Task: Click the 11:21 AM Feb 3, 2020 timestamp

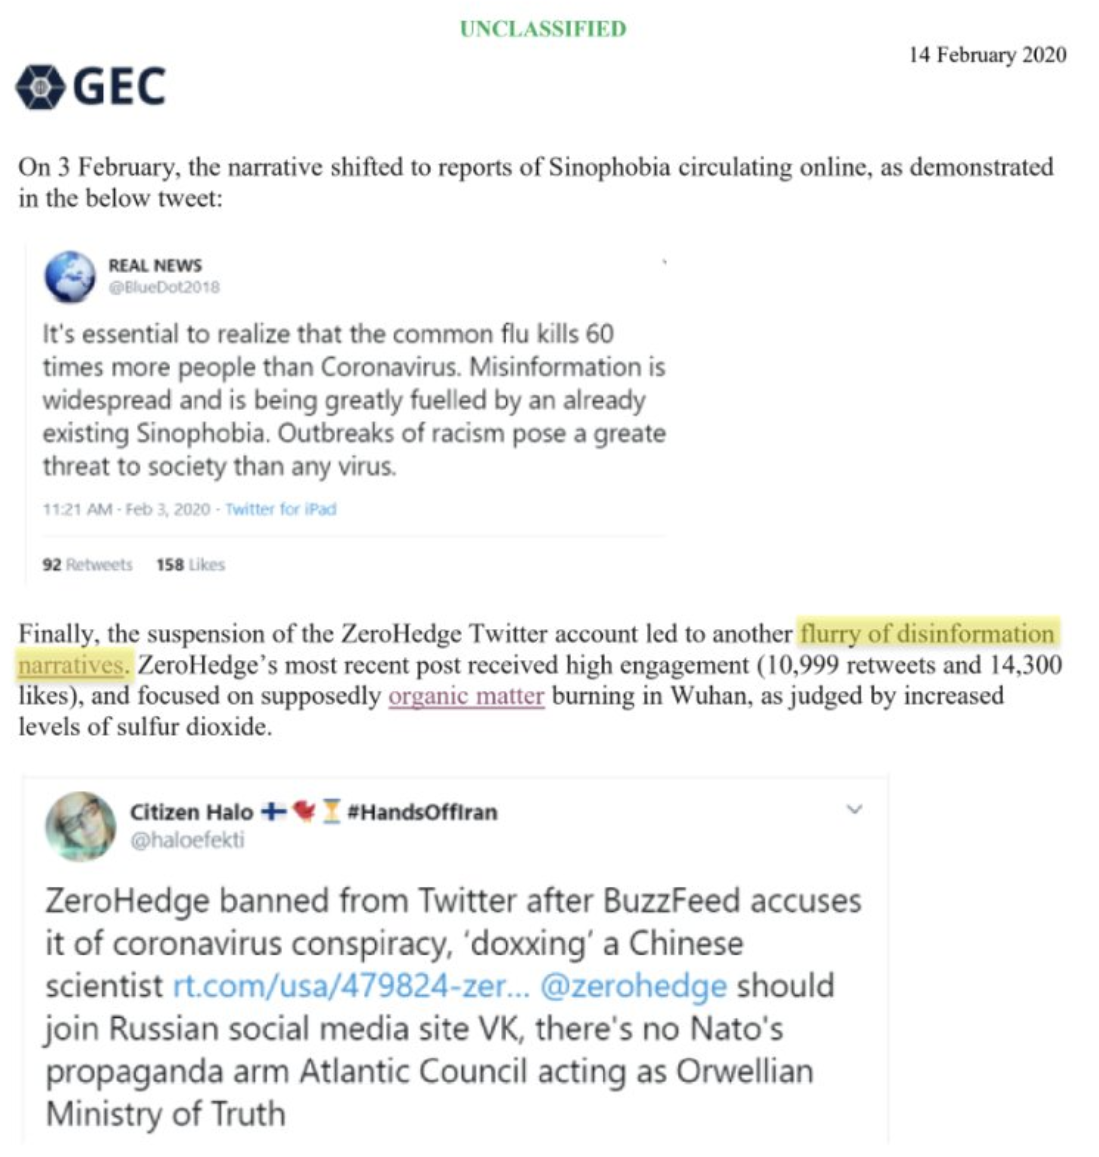Action: pyautogui.click(x=126, y=509)
